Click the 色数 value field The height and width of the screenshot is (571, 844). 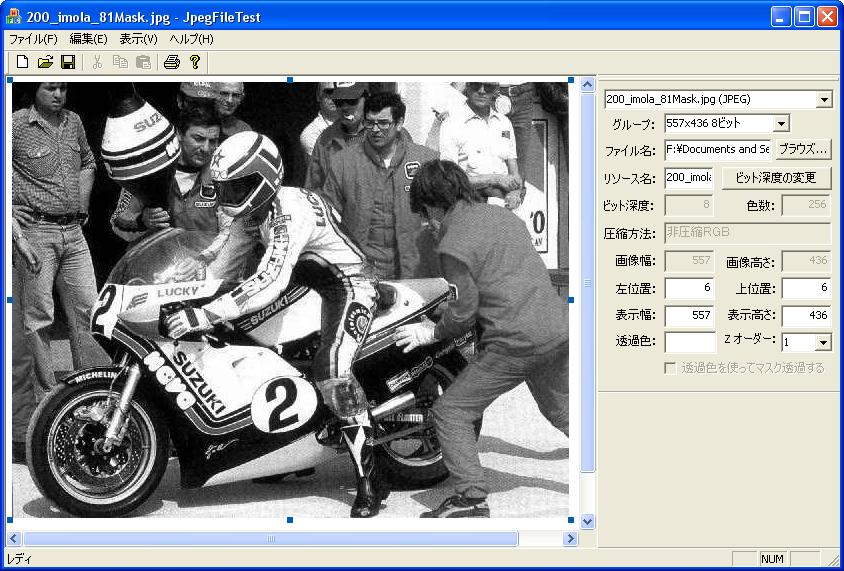pyautogui.click(x=806, y=205)
